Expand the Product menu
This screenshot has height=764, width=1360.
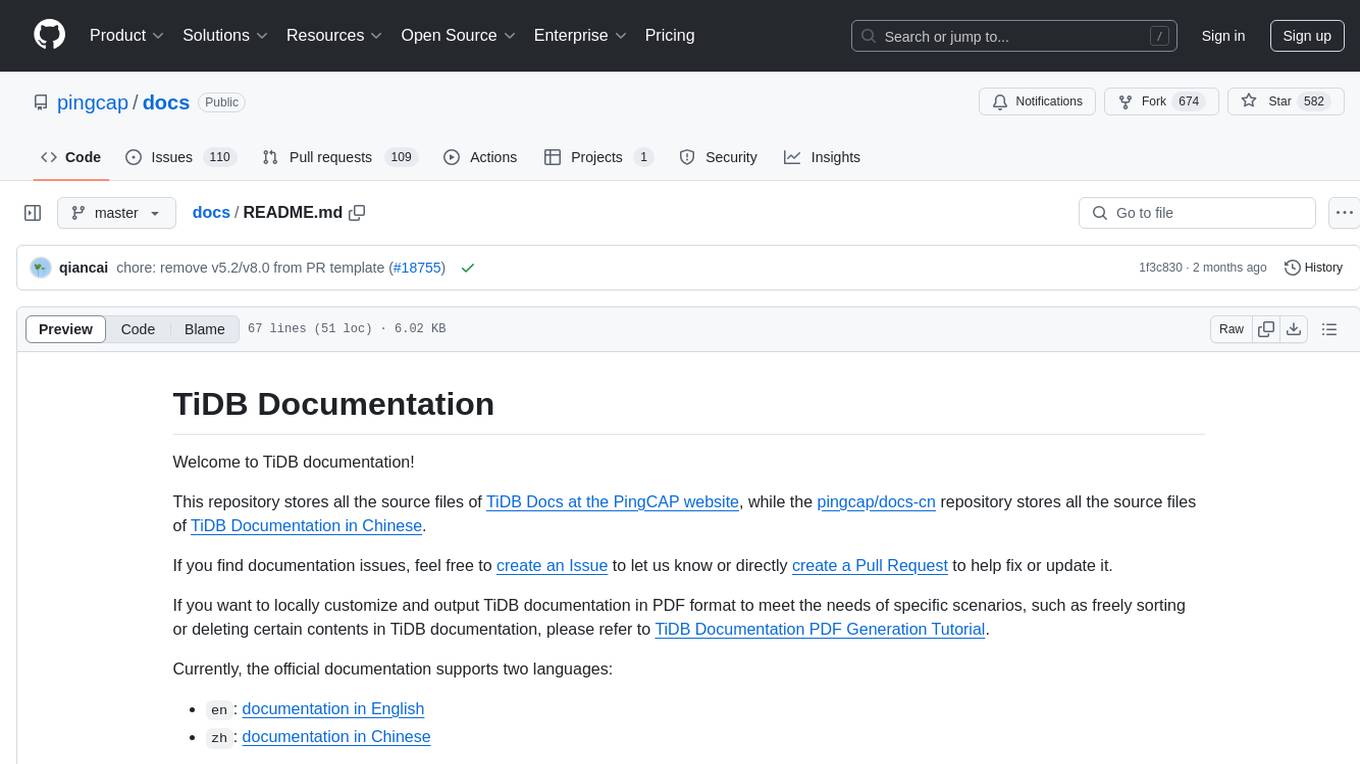point(127,35)
